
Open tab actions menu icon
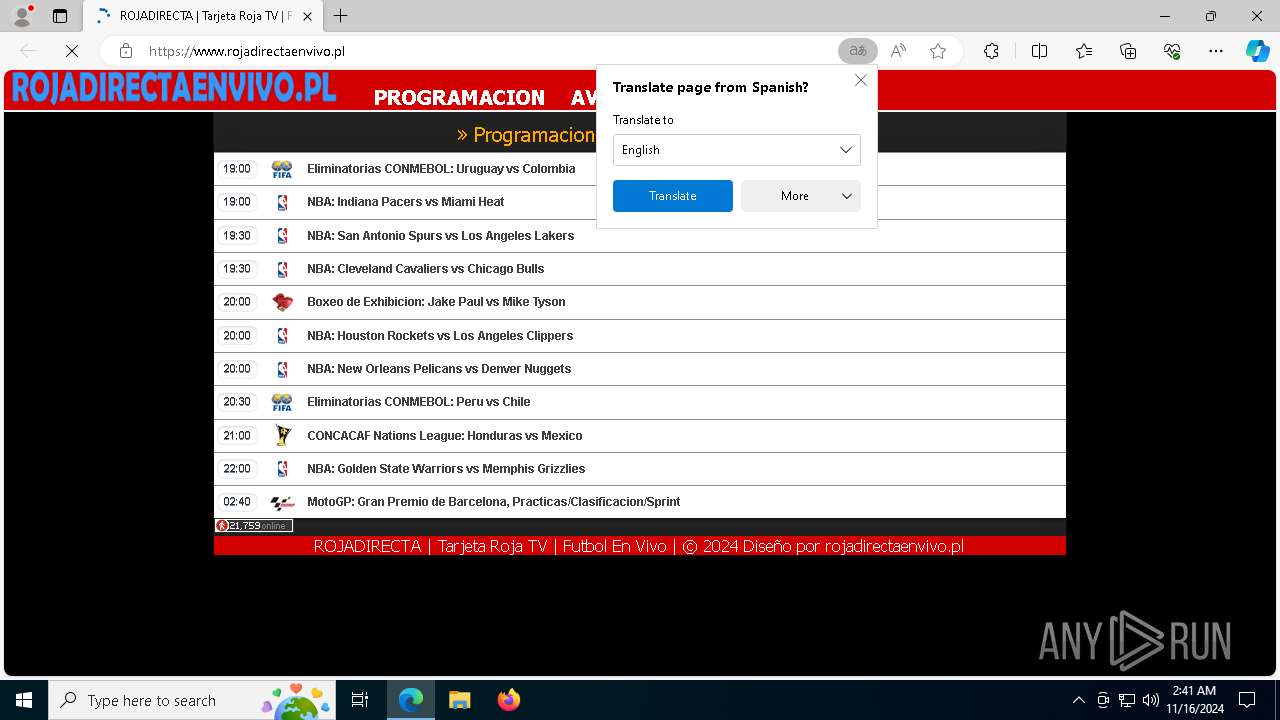click(60, 16)
